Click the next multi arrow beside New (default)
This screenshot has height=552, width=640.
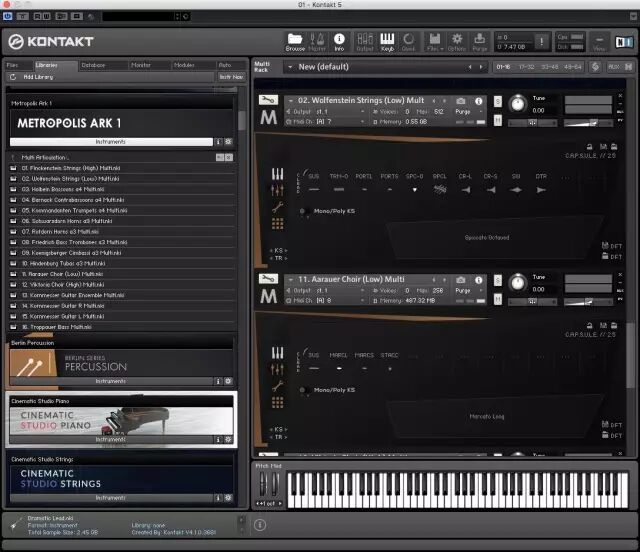481,67
